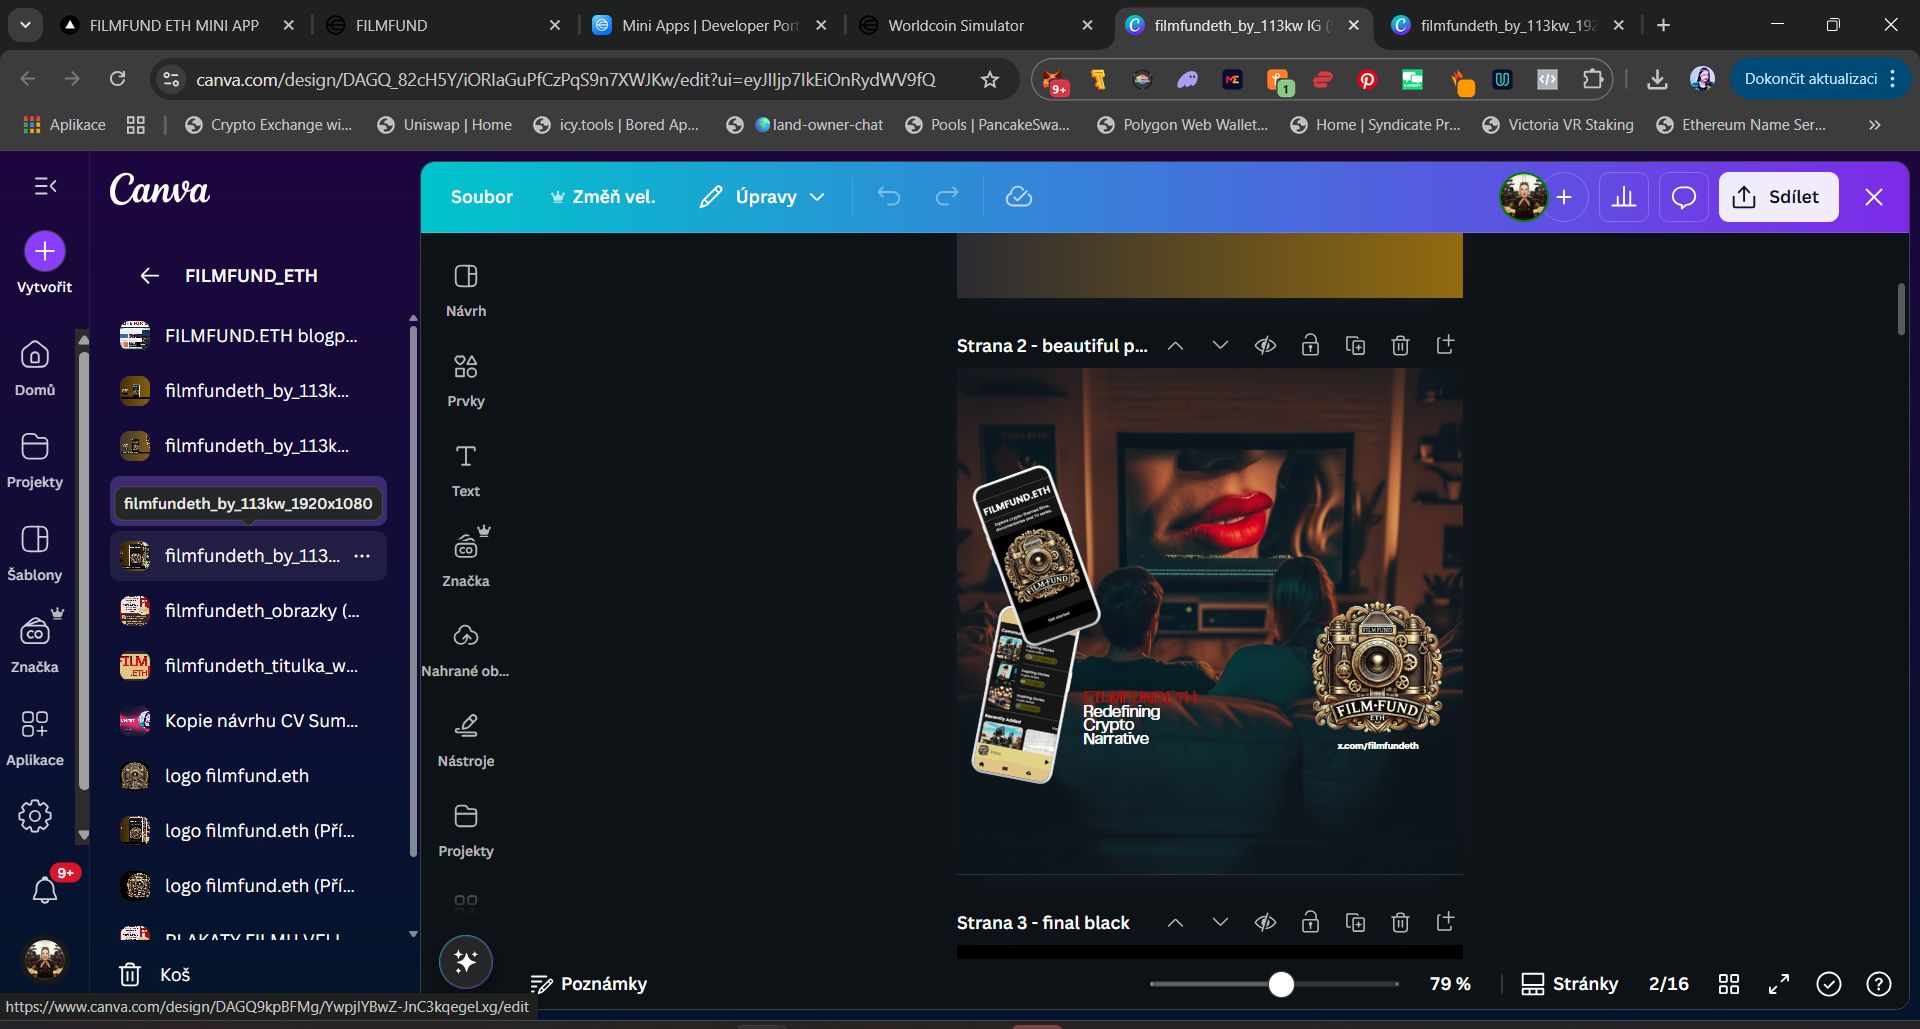Open Změň vel. resize menu
The width and height of the screenshot is (1920, 1029).
tap(603, 197)
